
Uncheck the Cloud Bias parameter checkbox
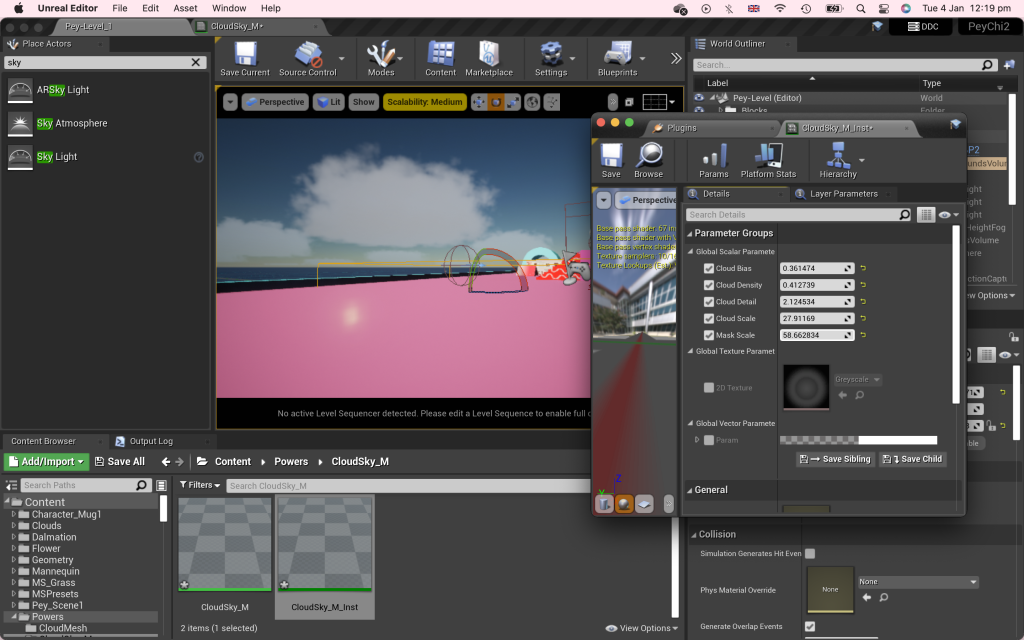pos(709,269)
